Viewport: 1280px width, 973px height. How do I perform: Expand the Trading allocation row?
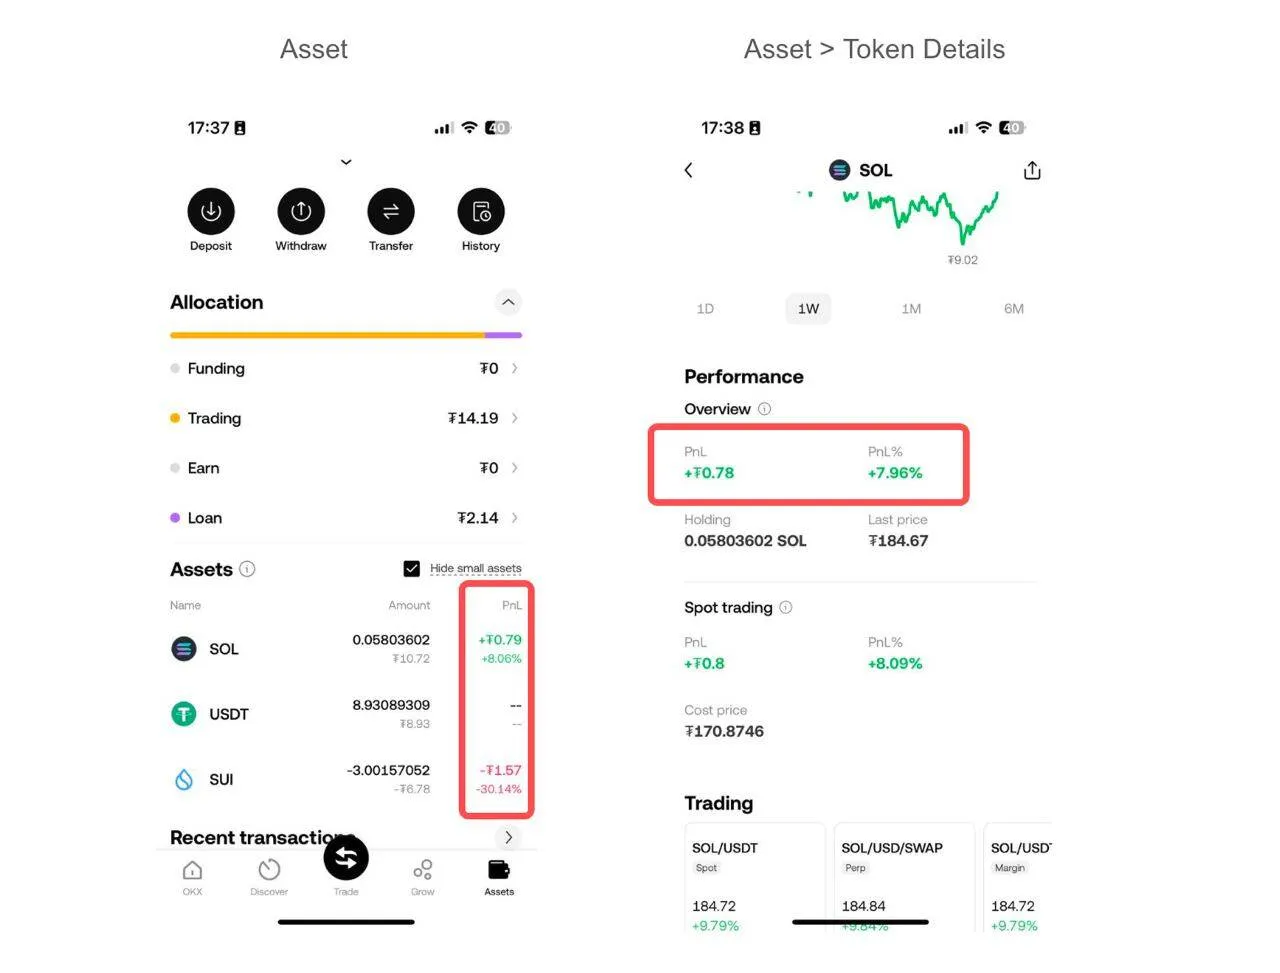coord(514,418)
